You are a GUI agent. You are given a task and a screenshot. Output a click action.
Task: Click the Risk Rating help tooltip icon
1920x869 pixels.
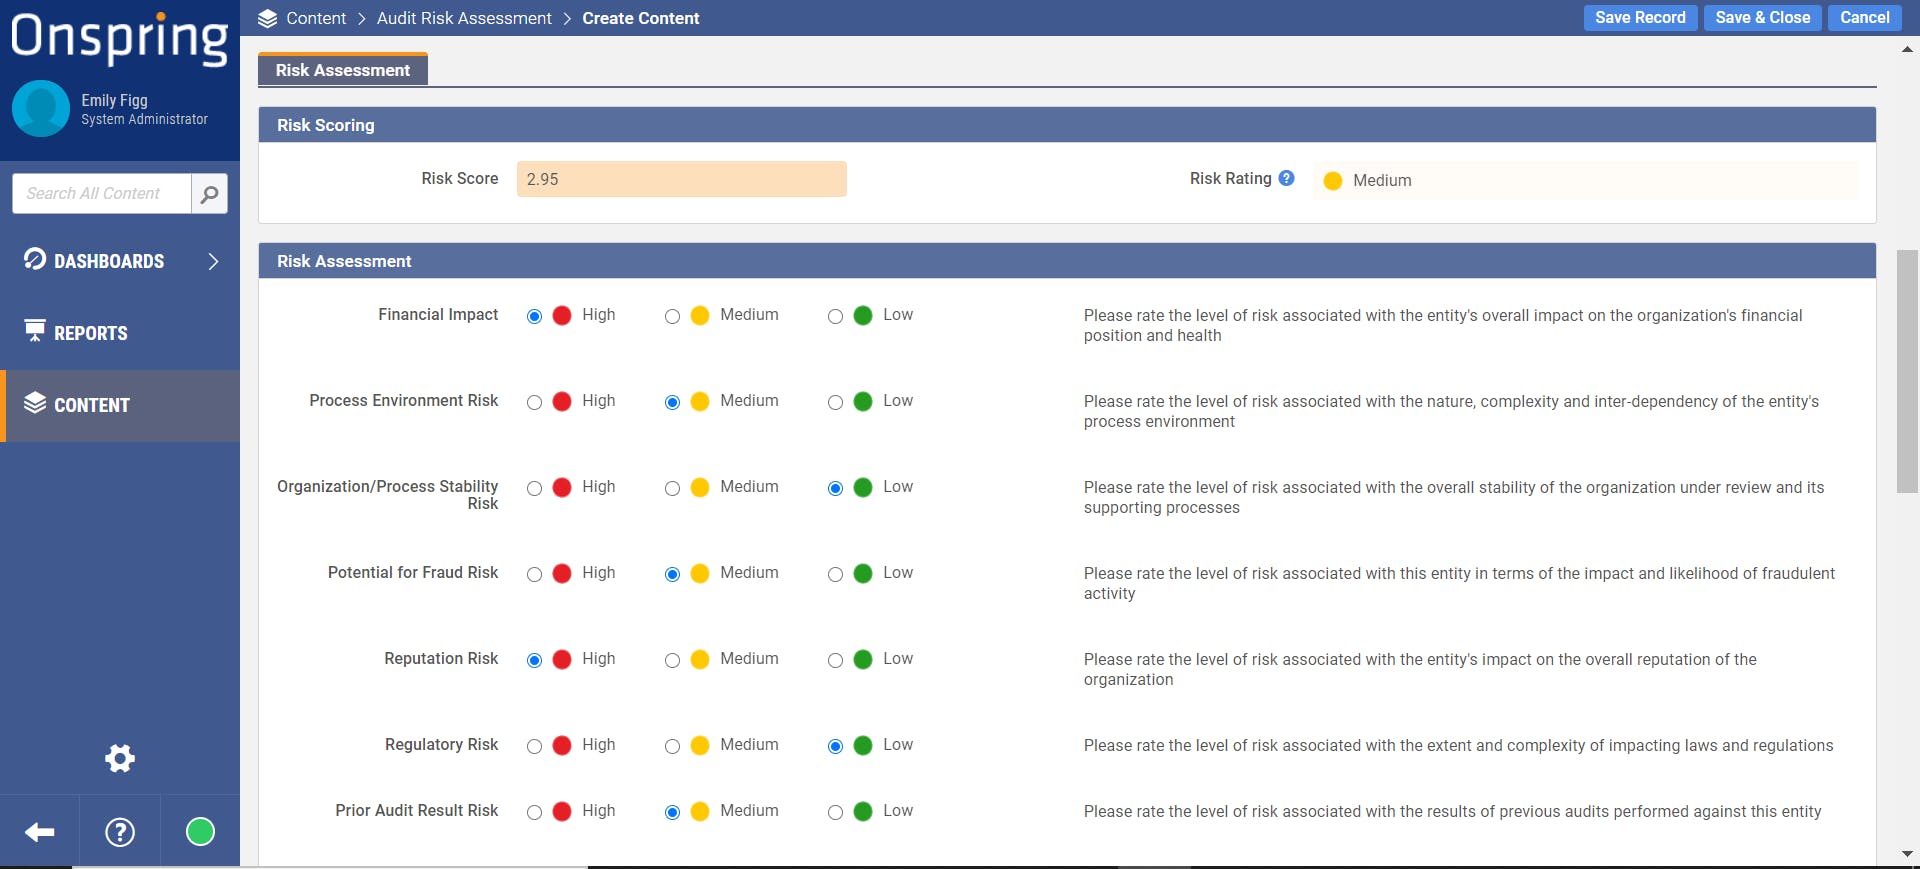click(1286, 178)
